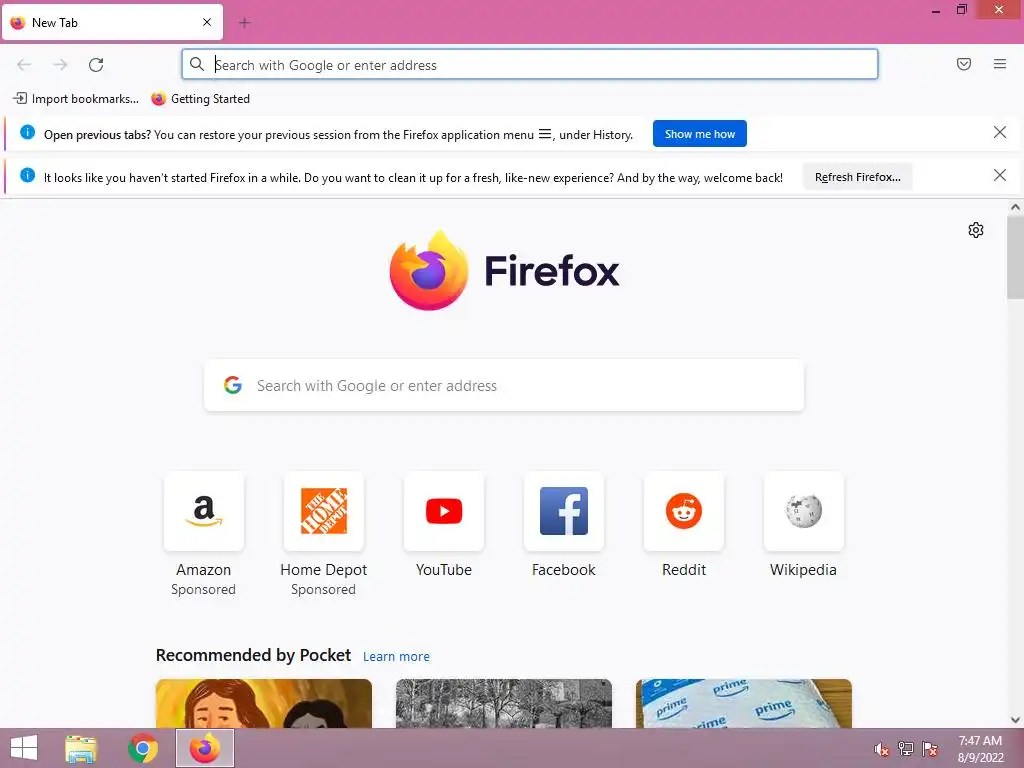Click the info icon in previous tabs notice
This screenshot has height=768, width=1024.
(27, 133)
